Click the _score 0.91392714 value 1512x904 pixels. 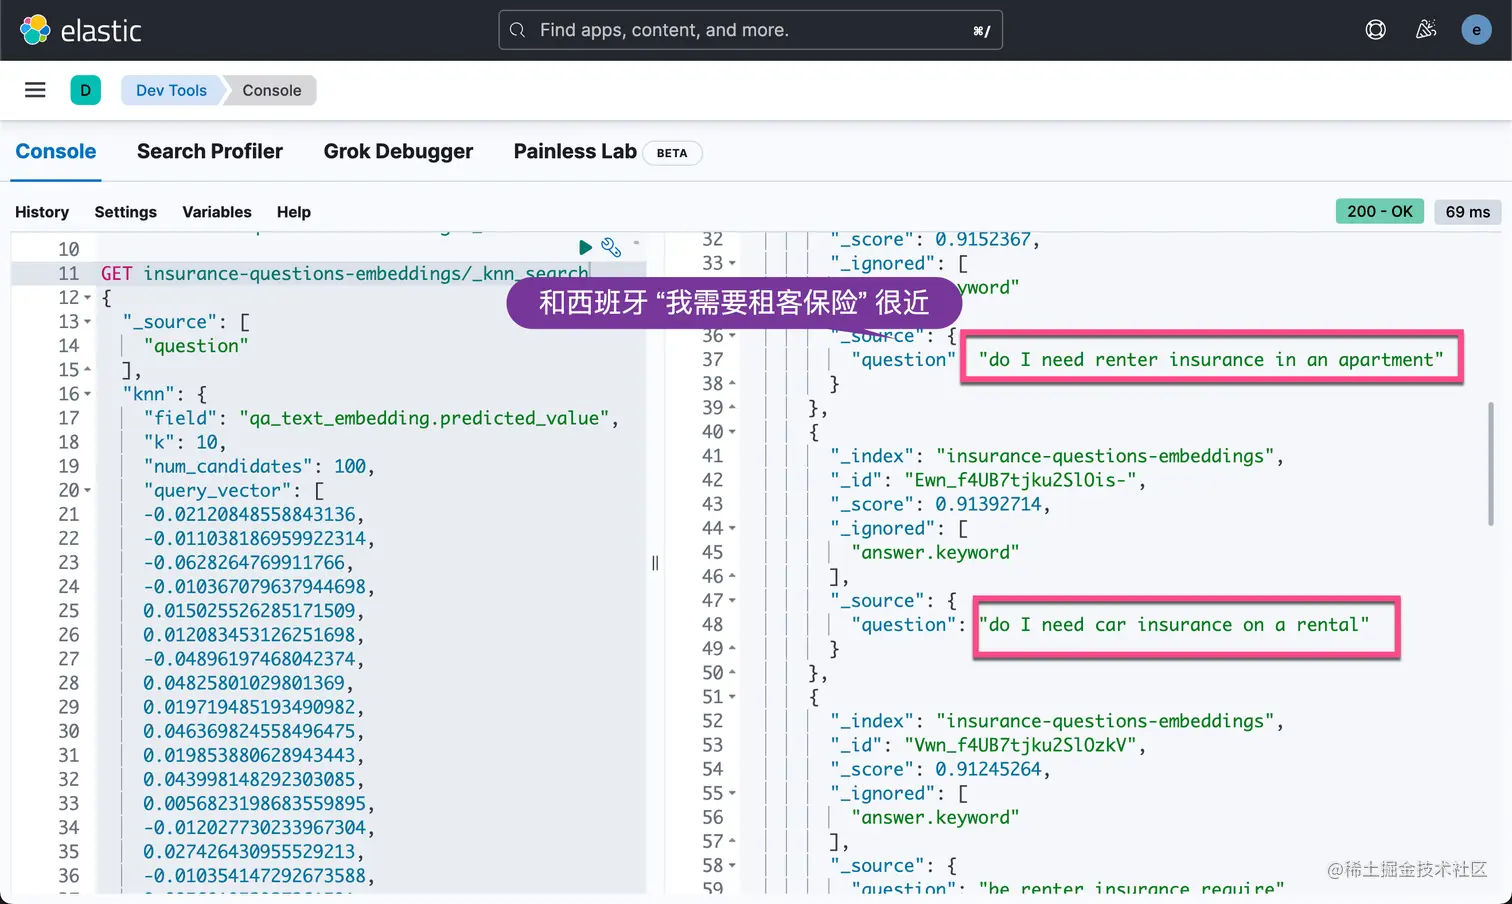[988, 504]
